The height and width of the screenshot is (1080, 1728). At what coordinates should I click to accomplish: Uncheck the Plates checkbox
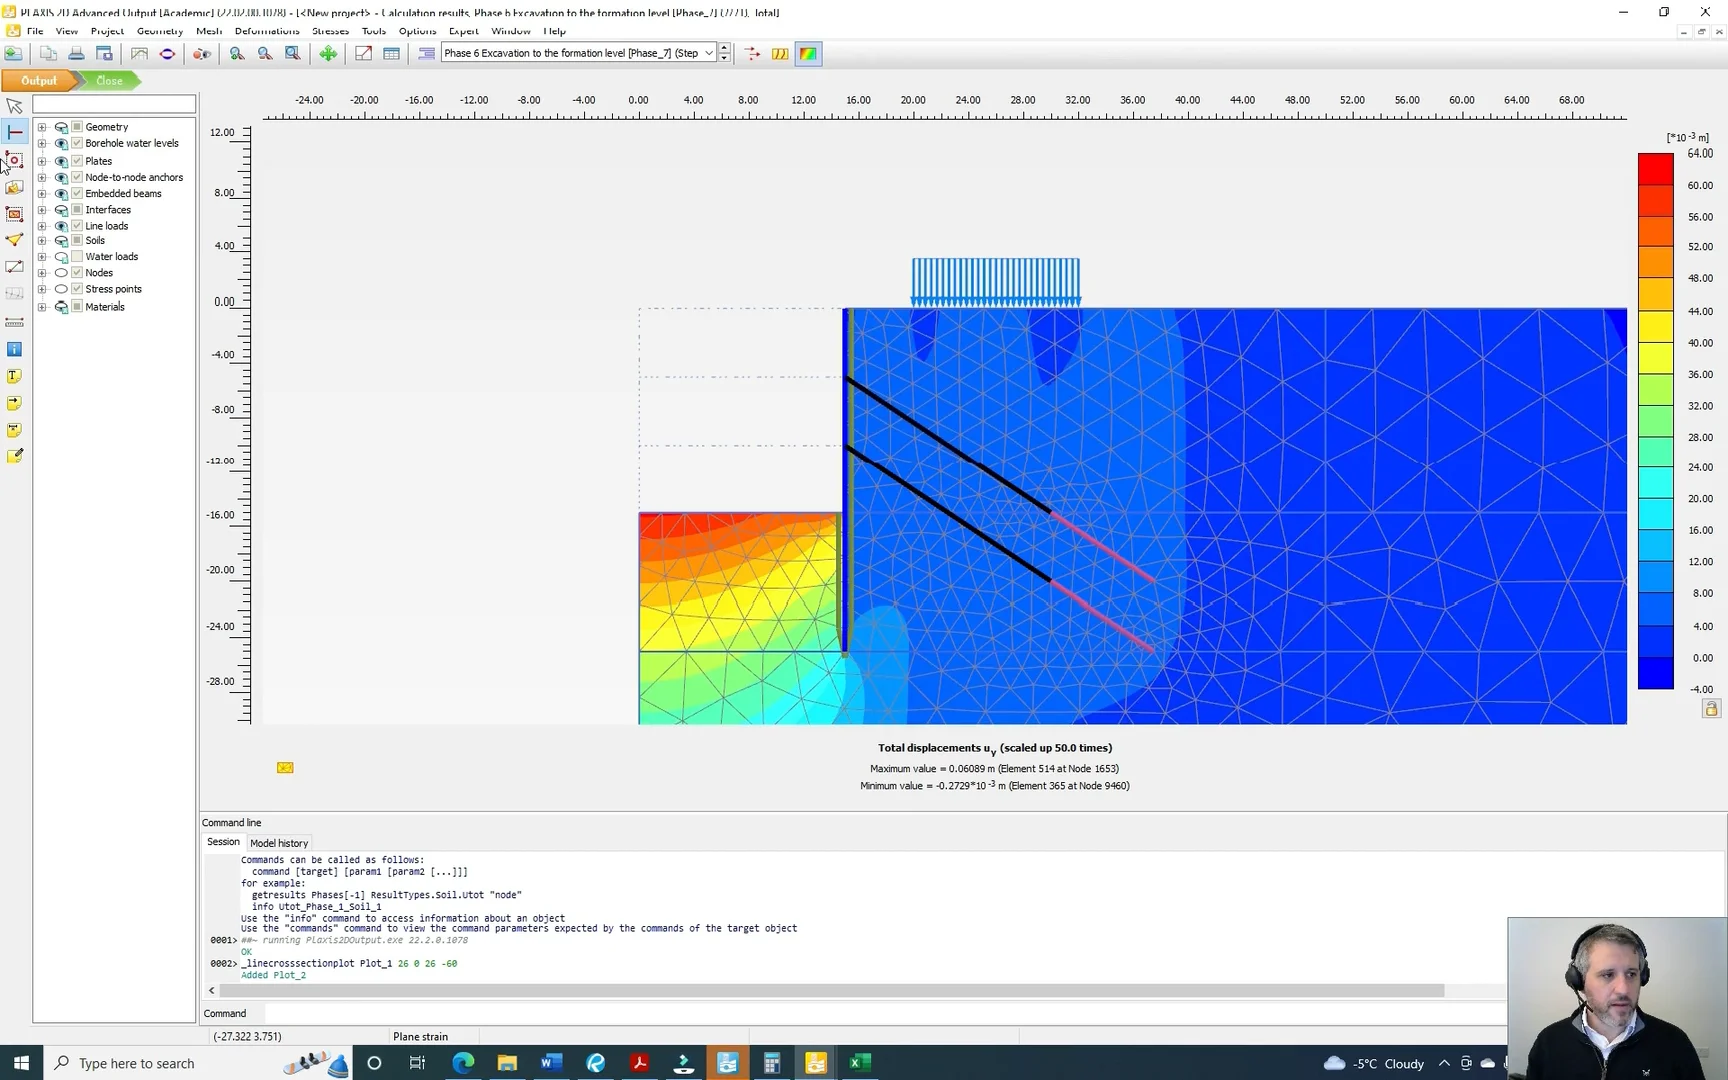pyautogui.click(x=77, y=160)
